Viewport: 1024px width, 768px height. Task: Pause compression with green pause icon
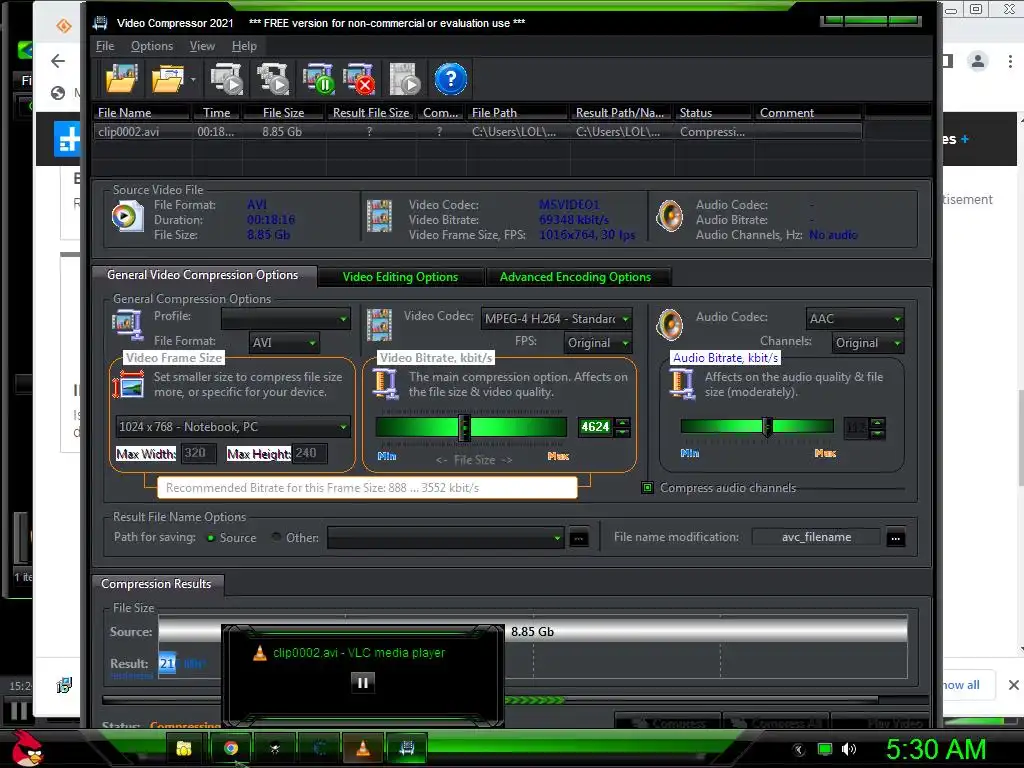(318, 79)
